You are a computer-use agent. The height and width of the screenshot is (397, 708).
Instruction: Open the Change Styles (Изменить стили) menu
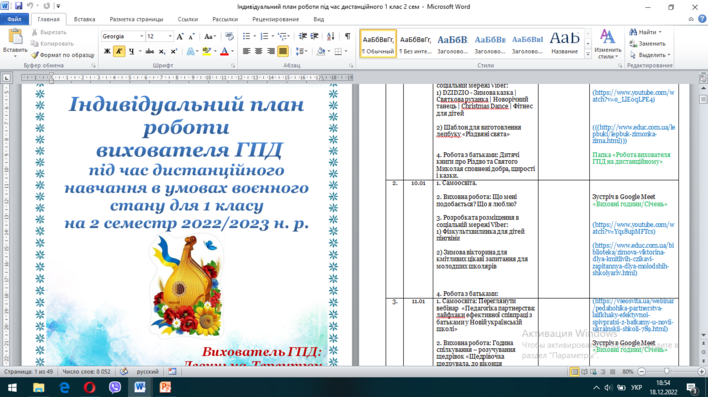(607, 44)
